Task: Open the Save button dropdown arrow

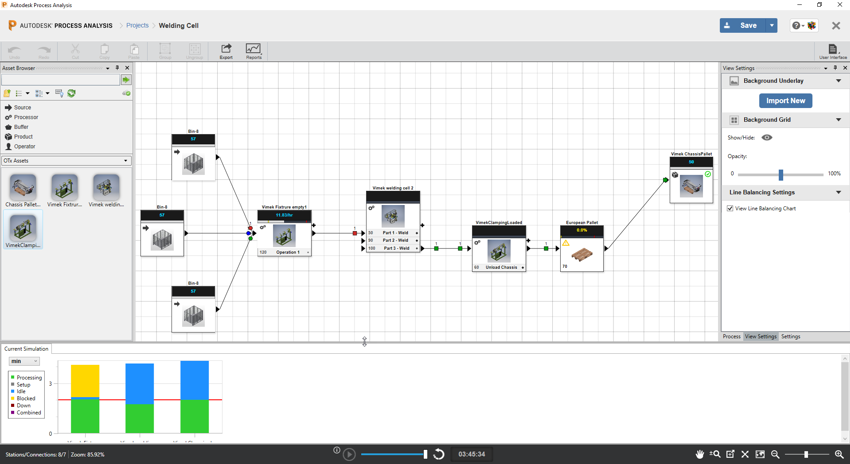Action: (771, 25)
